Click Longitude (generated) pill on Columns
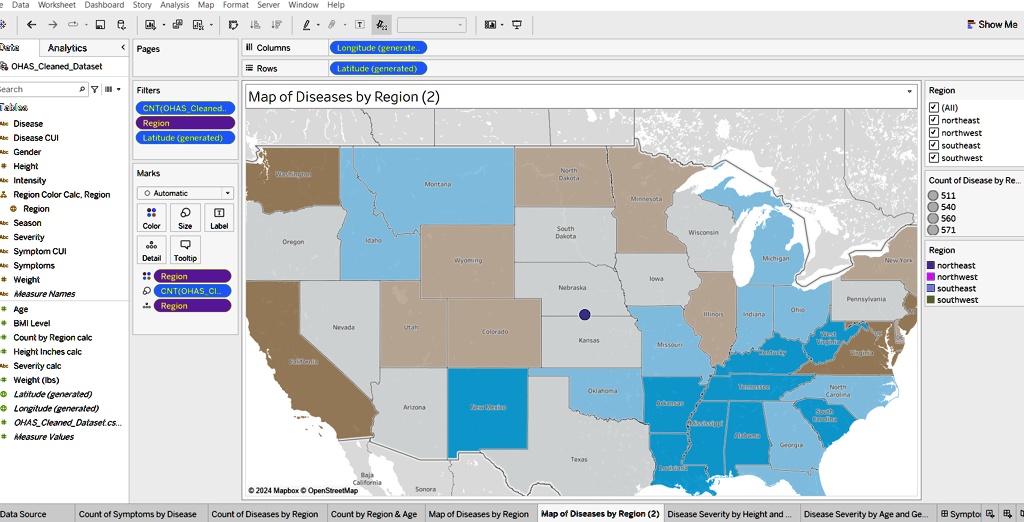 (x=379, y=48)
